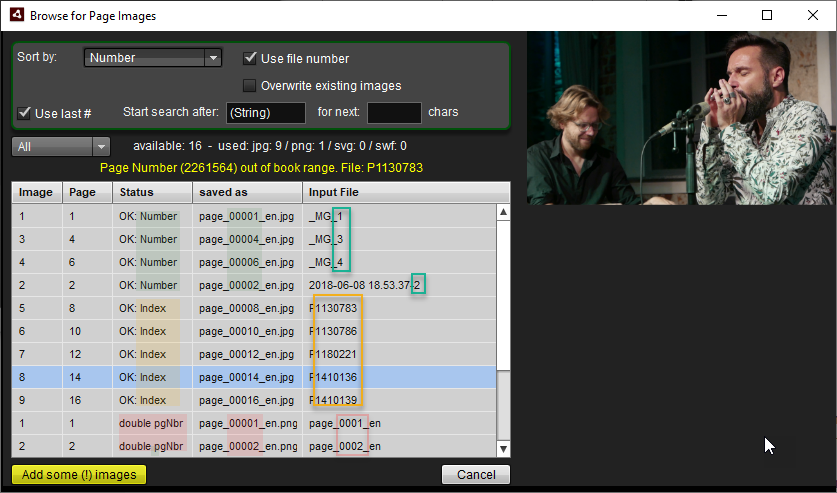Maximize the Browse for Page Images window
Viewport: 837px width, 493px height.
click(767, 15)
